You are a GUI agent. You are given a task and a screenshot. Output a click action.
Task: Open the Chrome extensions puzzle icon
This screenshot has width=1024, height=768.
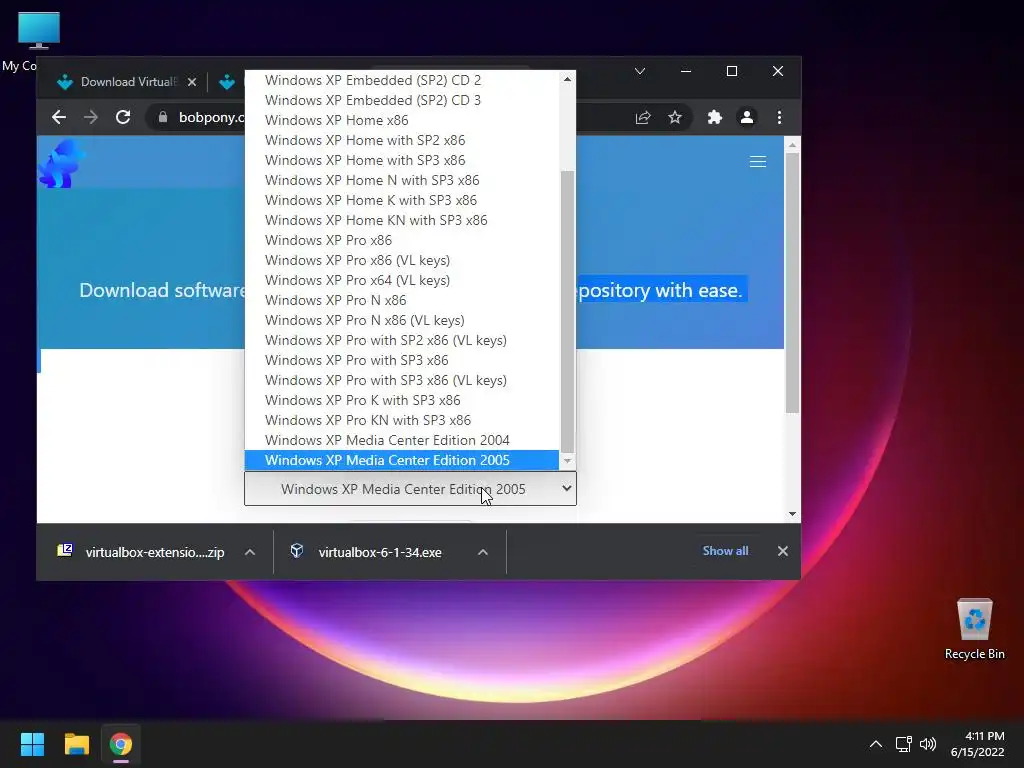pyautogui.click(x=714, y=118)
